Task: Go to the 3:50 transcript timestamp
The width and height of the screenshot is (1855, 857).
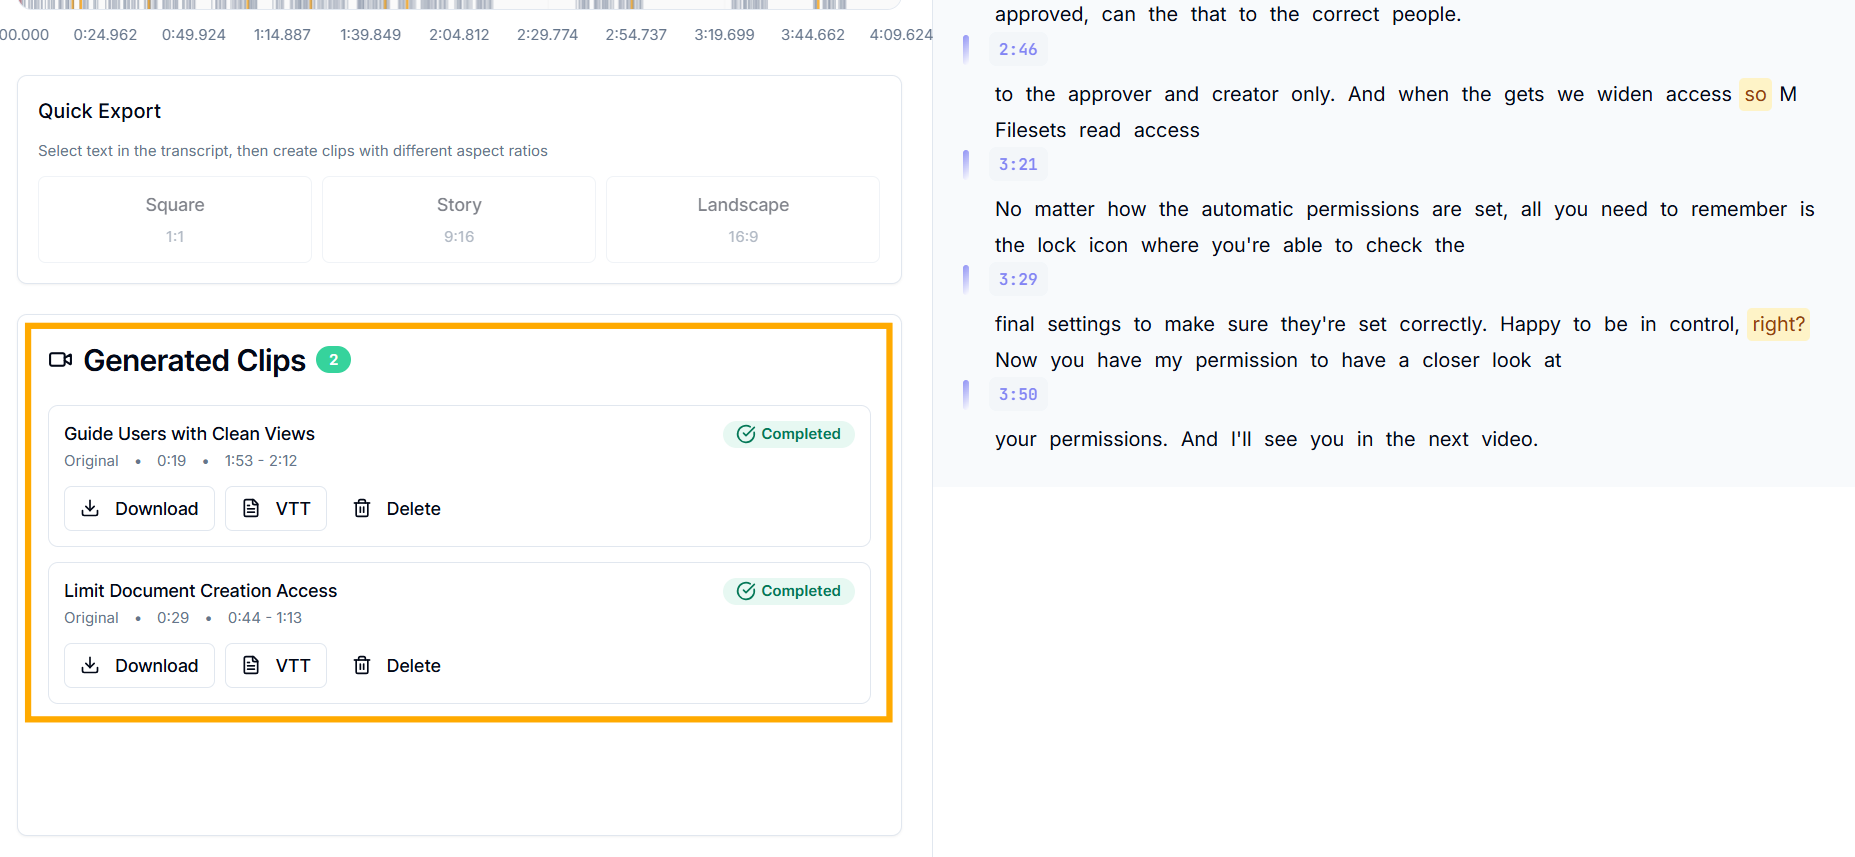Action: [x=1018, y=394]
